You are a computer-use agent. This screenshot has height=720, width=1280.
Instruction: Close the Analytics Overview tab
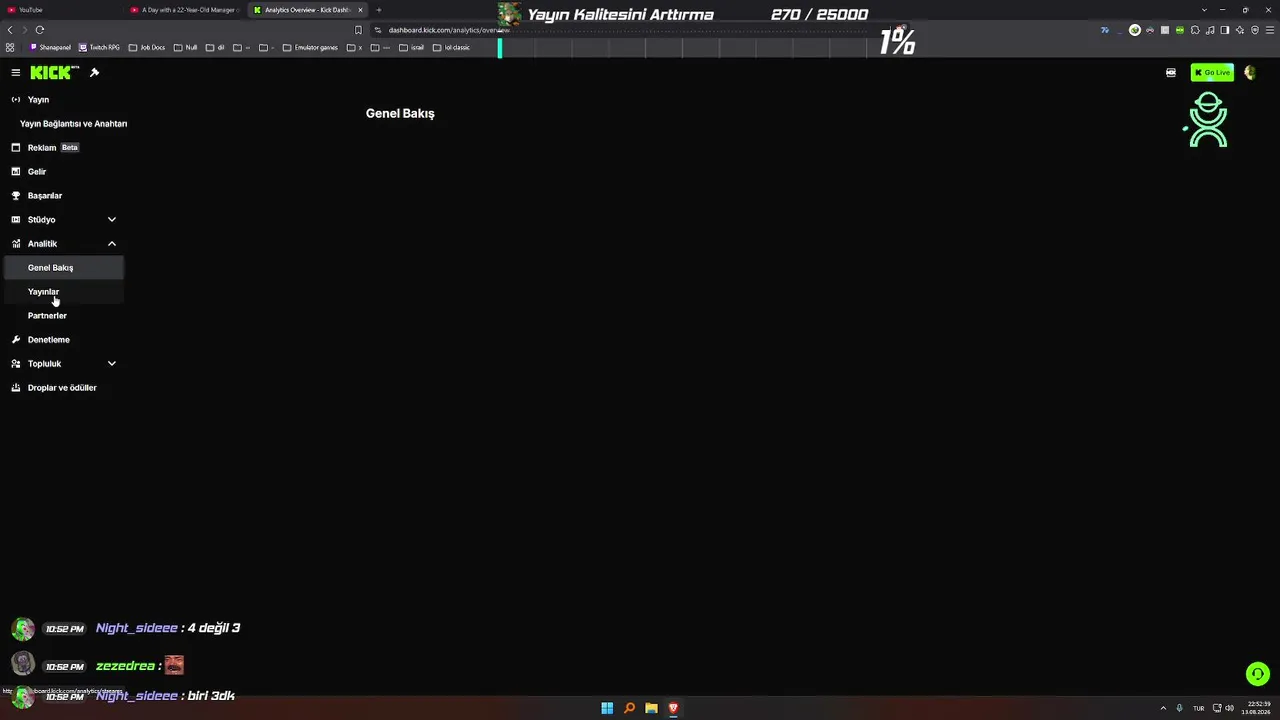(360, 10)
